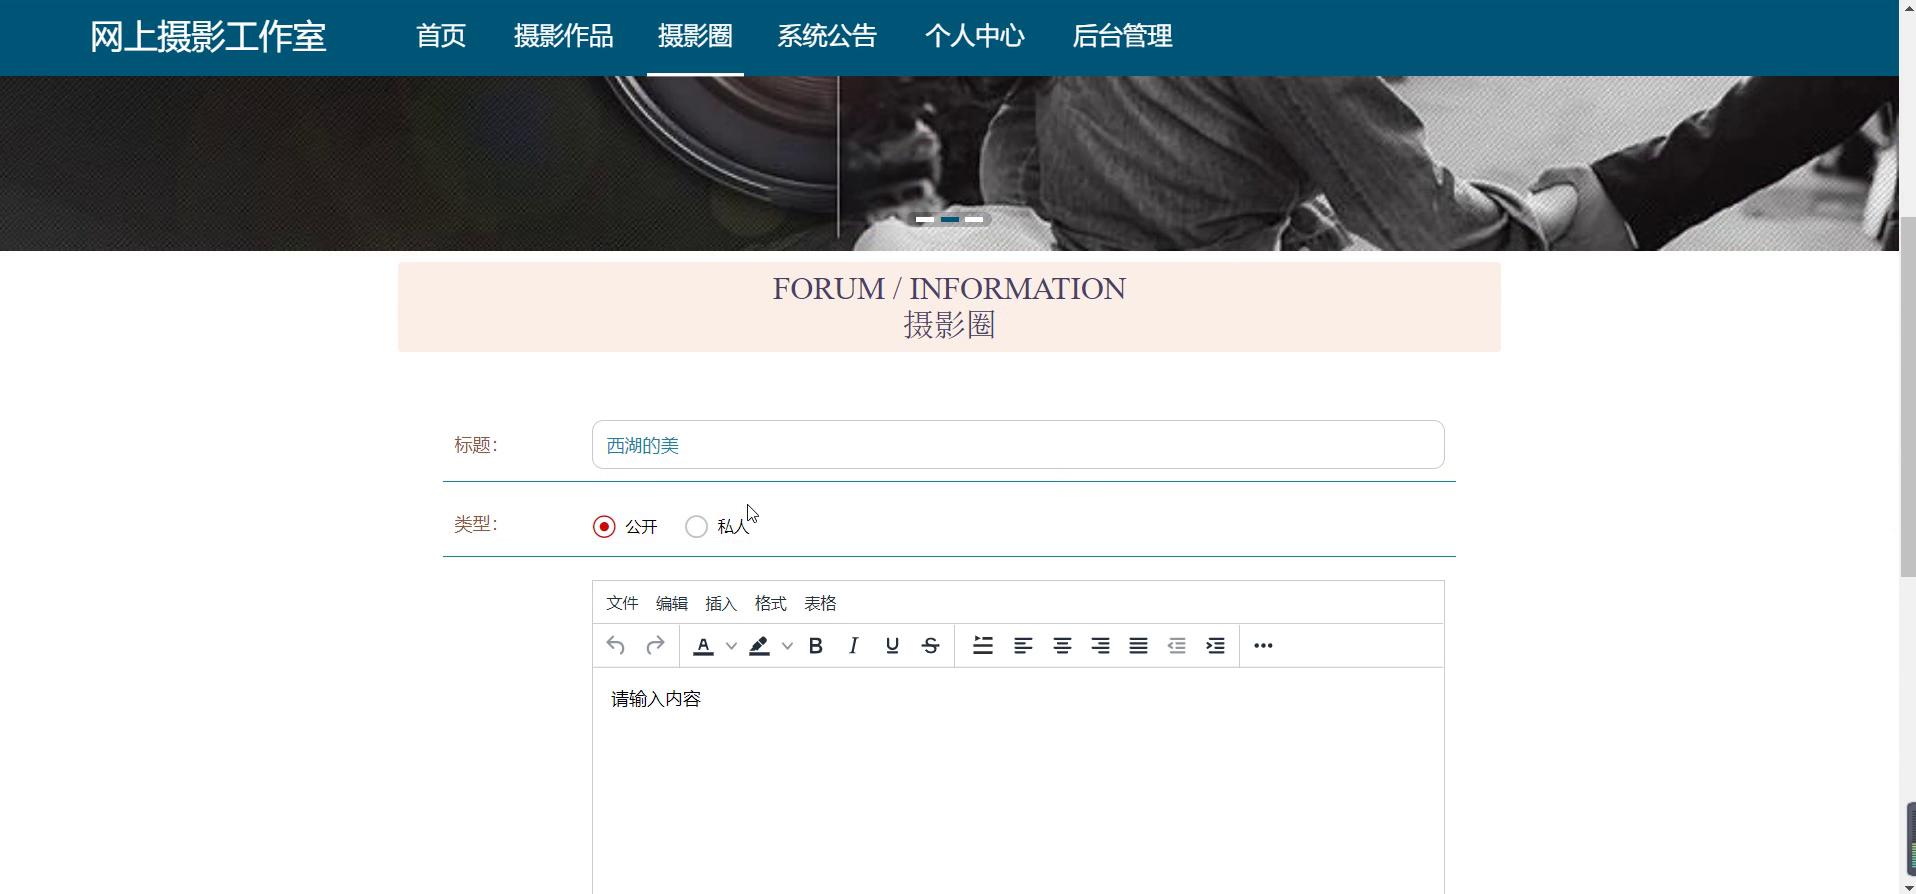Show more toolbar options (three dots)
The height and width of the screenshot is (894, 1916).
point(1263,646)
